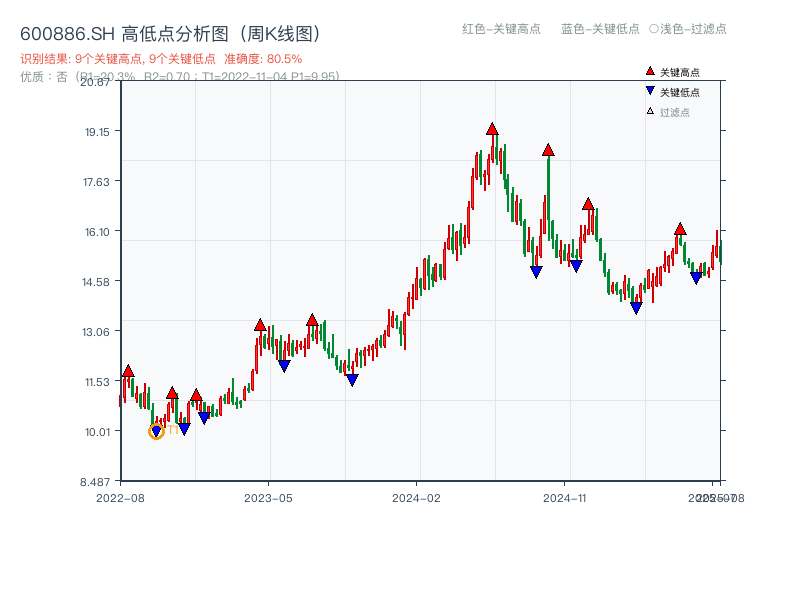Click the 2023-05 x-axis date label
Screen dimensions: 800x600
point(268,498)
